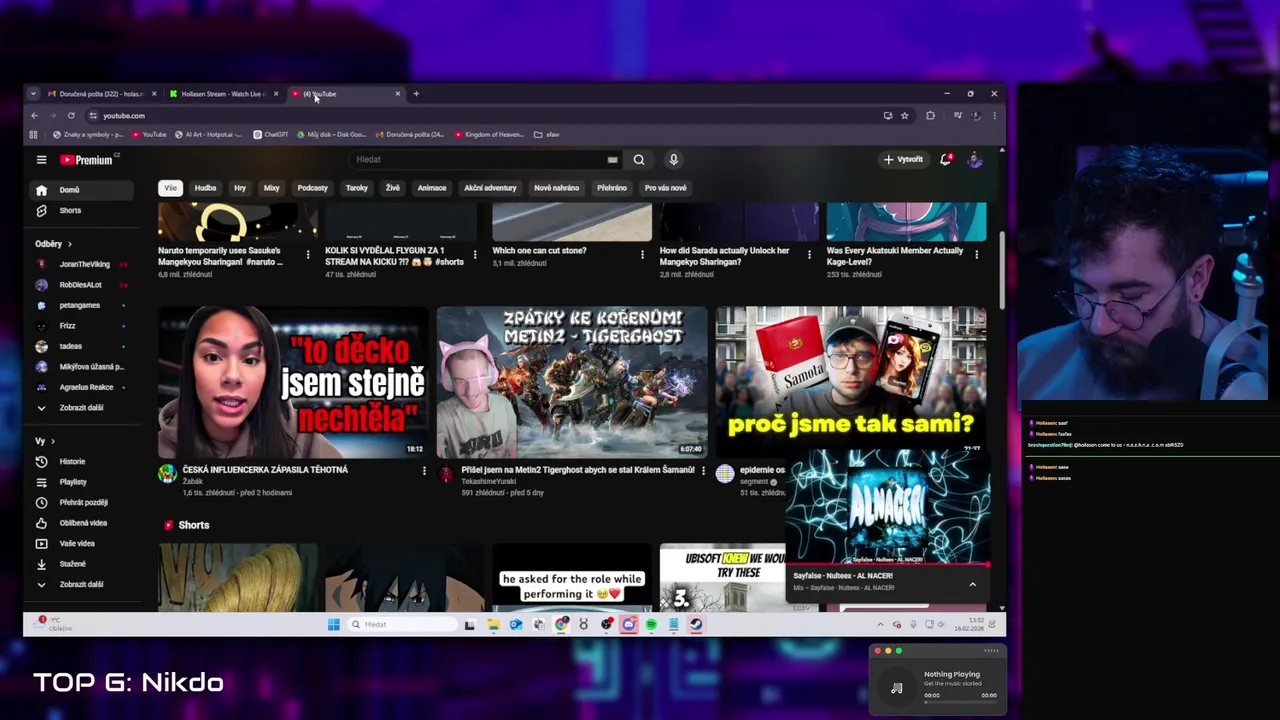Open the tab search dropdown arrow
1280x720 pixels.
[33, 94]
